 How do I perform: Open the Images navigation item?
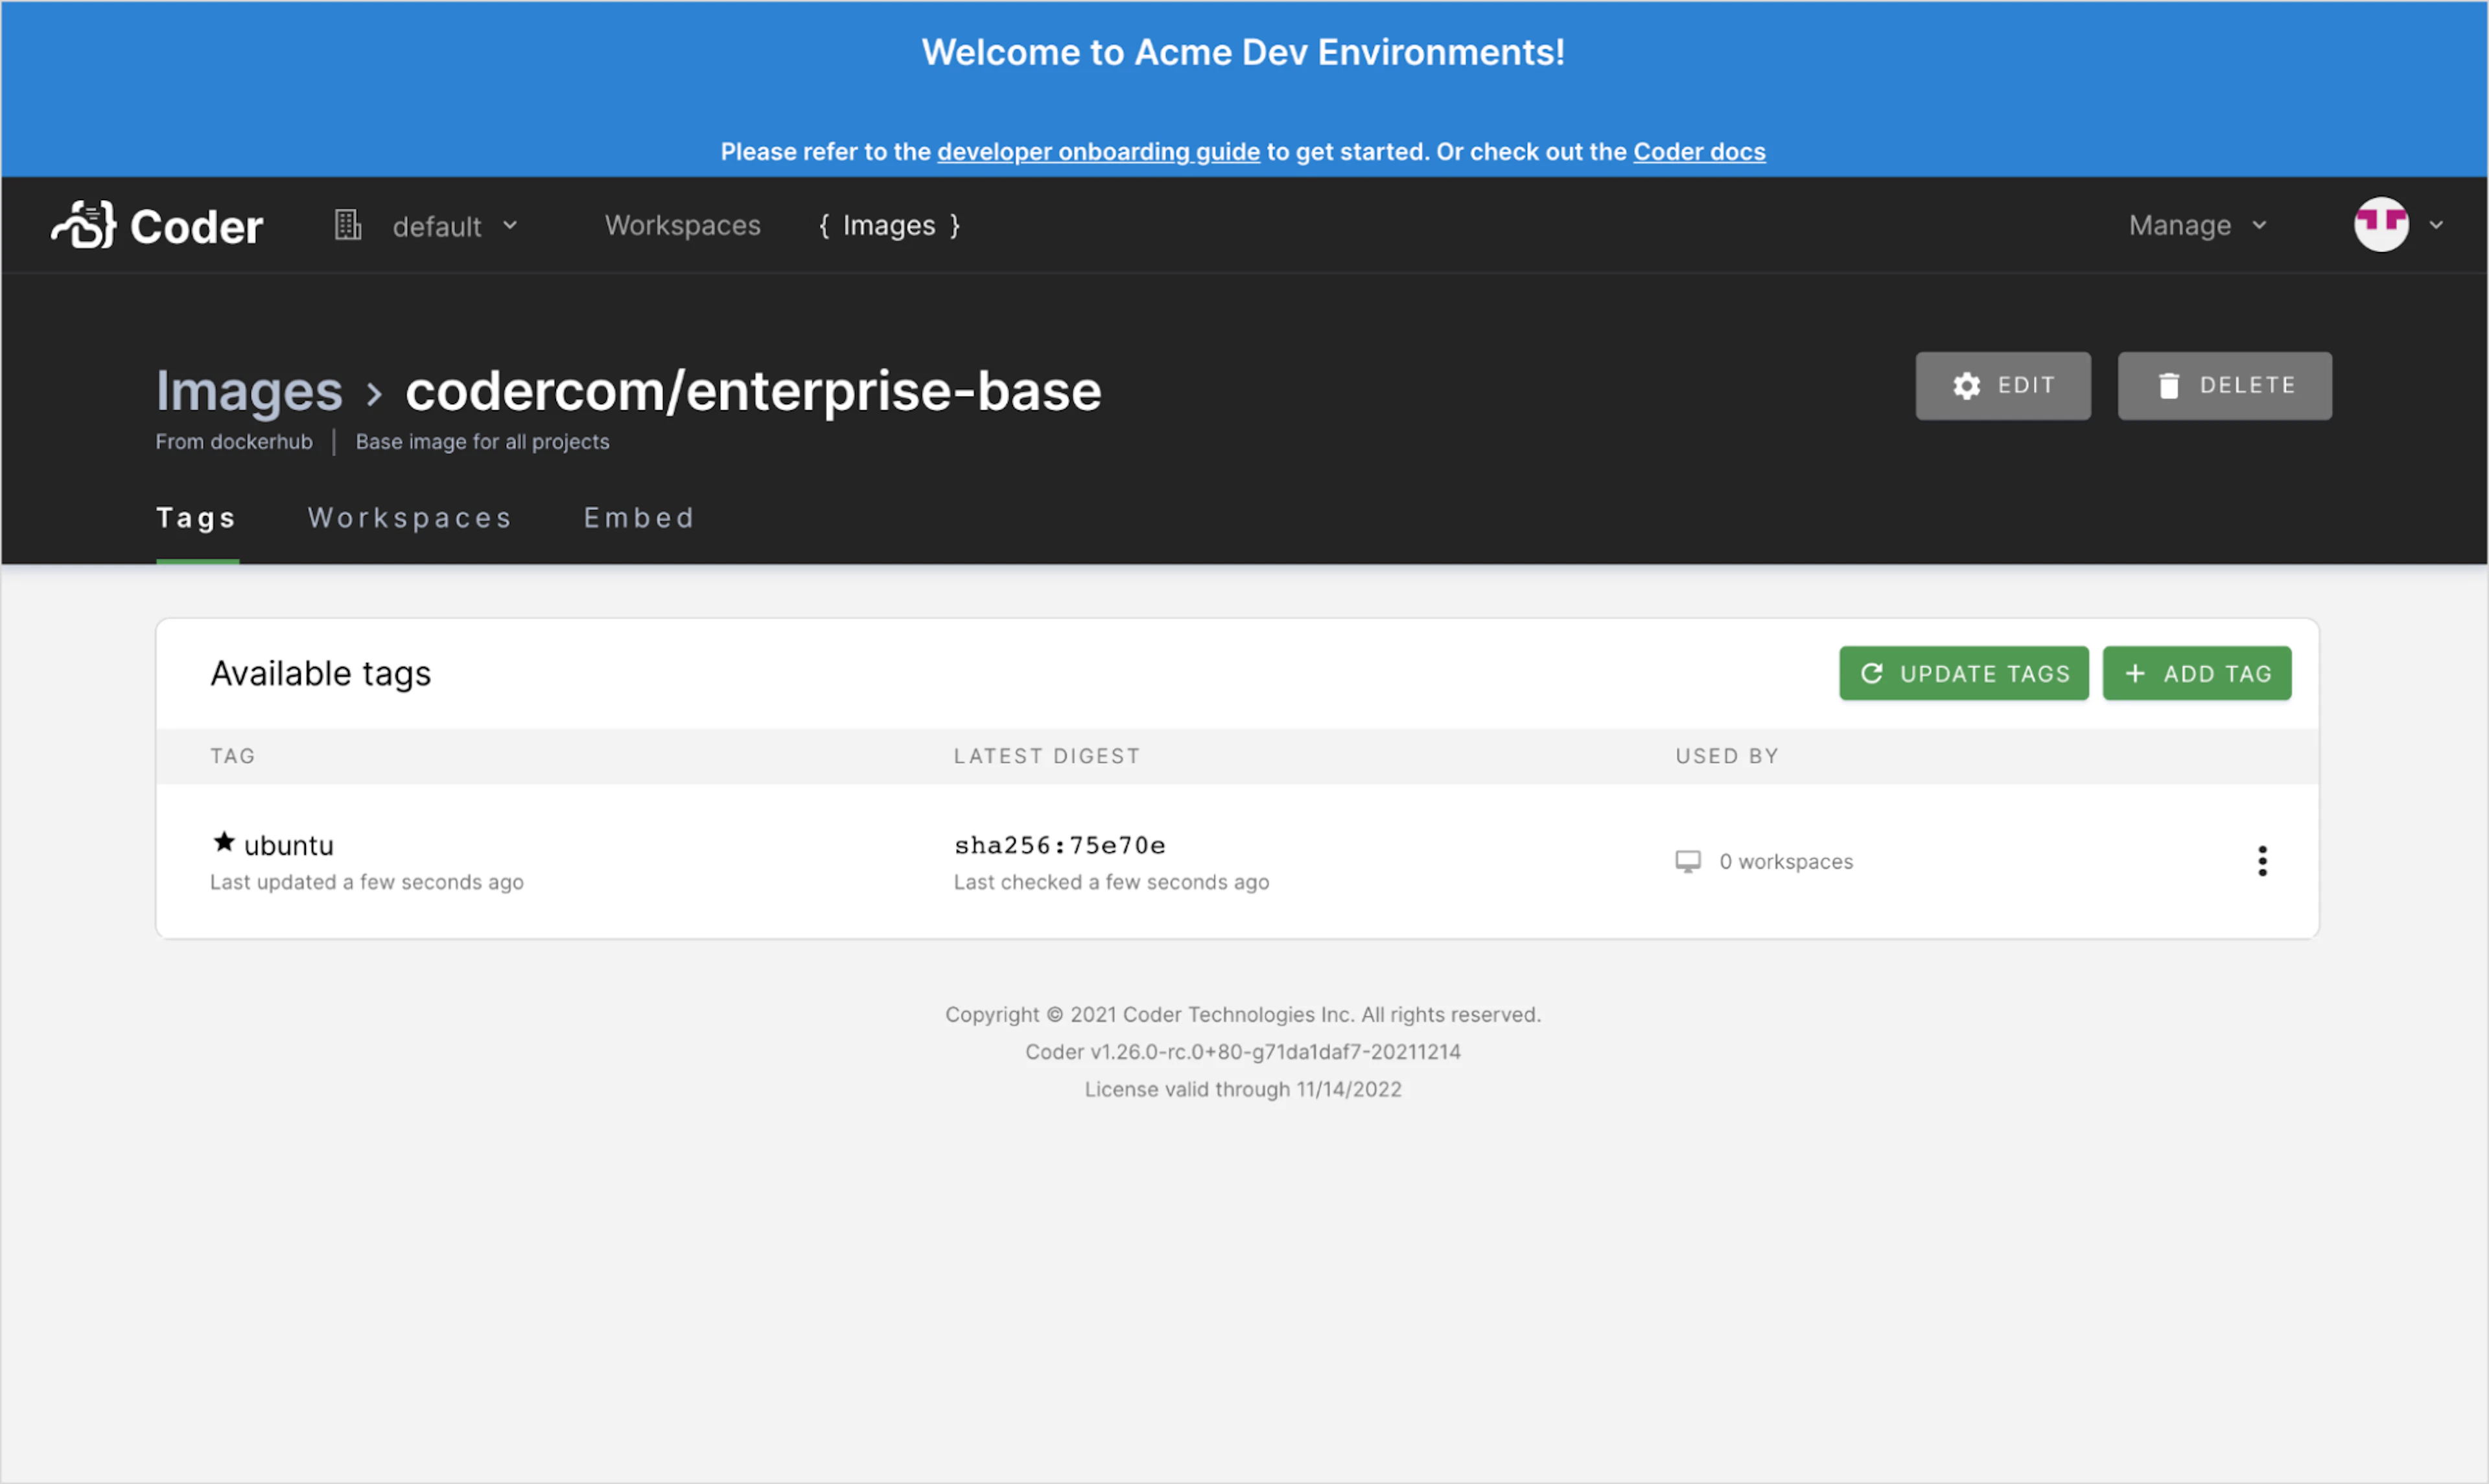889,225
